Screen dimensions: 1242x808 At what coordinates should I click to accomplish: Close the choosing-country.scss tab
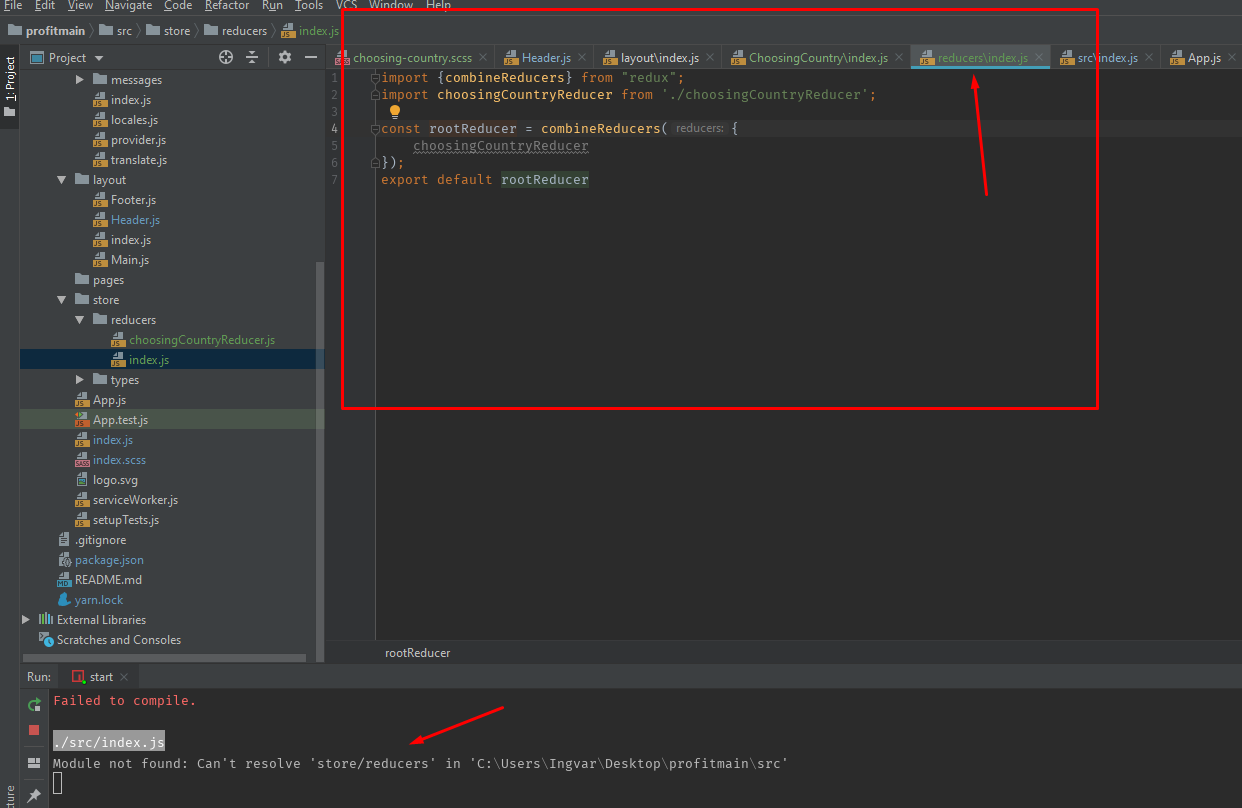(x=482, y=58)
